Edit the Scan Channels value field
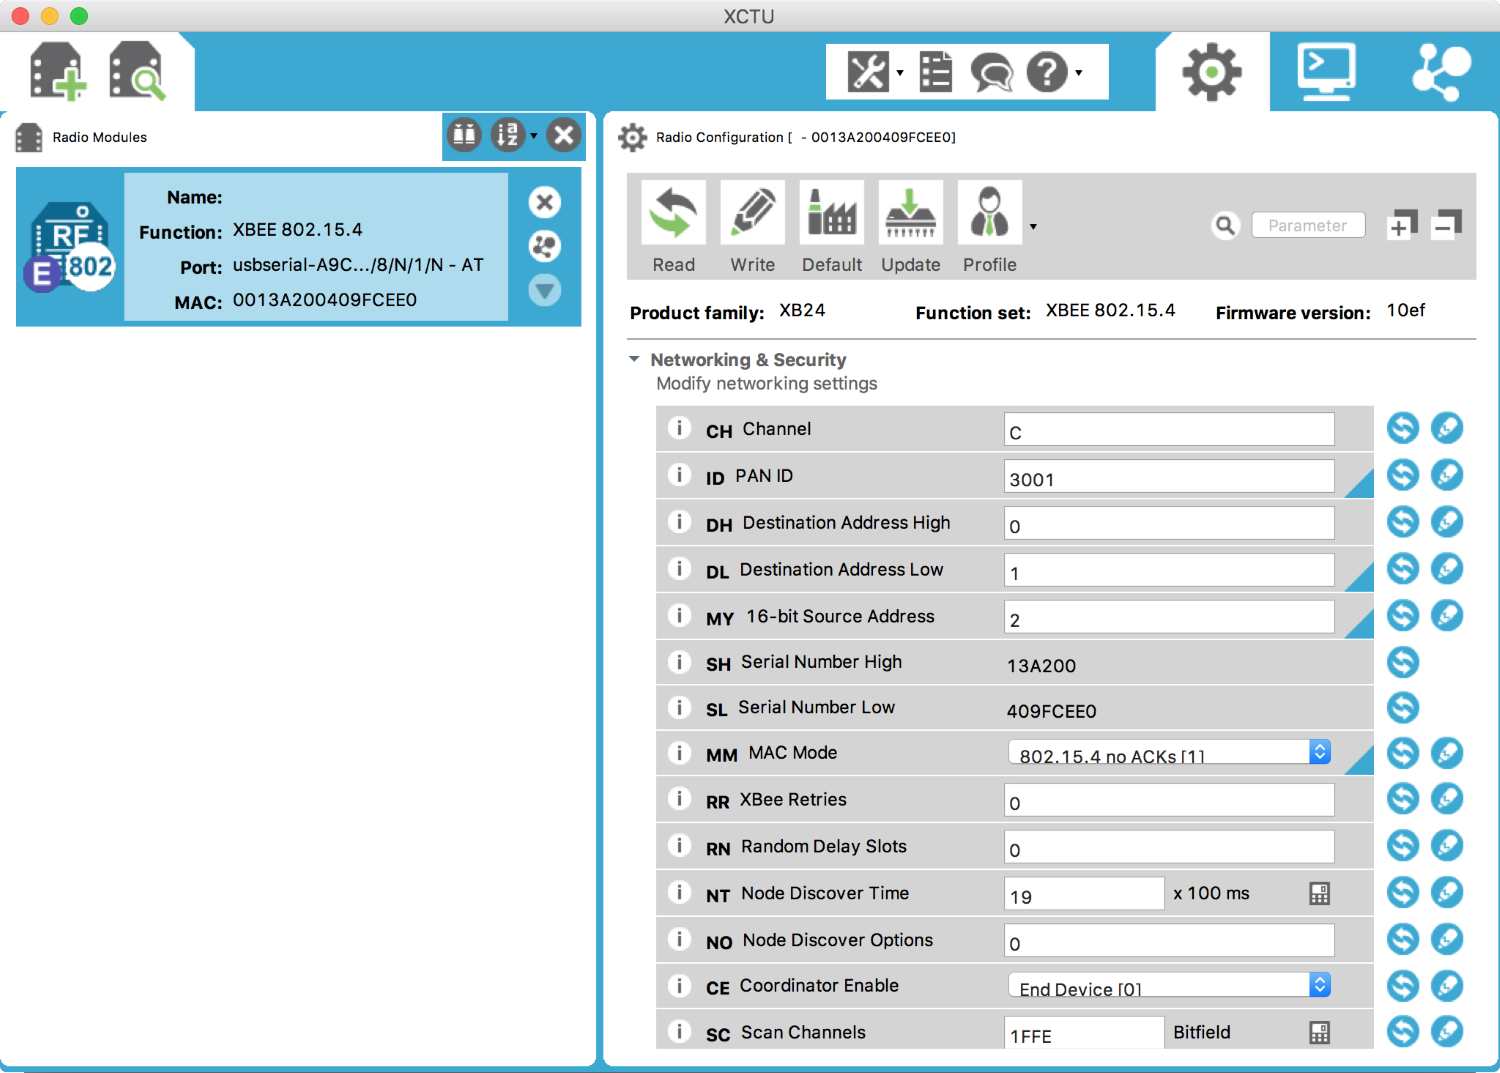This screenshot has width=1500, height=1073. [x=1084, y=1032]
